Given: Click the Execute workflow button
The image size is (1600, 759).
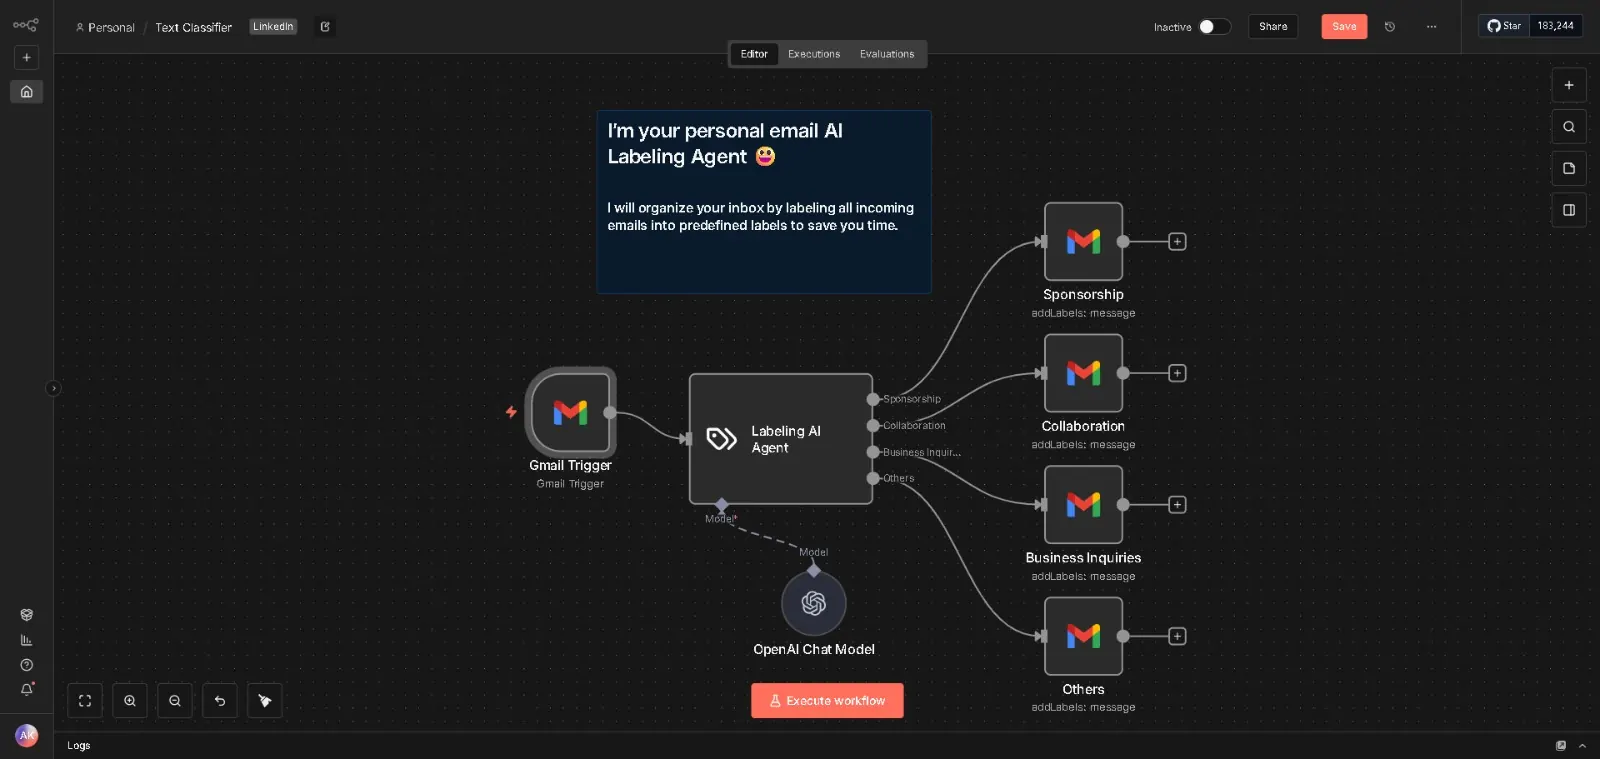Looking at the screenshot, I should click(x=827, y=701).
